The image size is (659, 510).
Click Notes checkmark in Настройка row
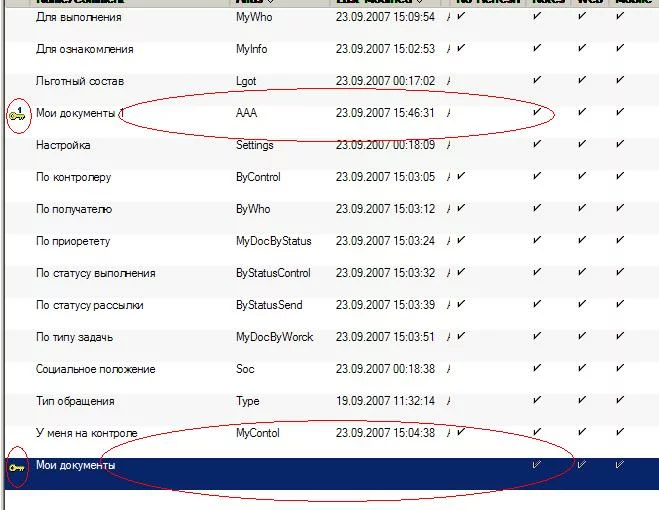point(537,145)
